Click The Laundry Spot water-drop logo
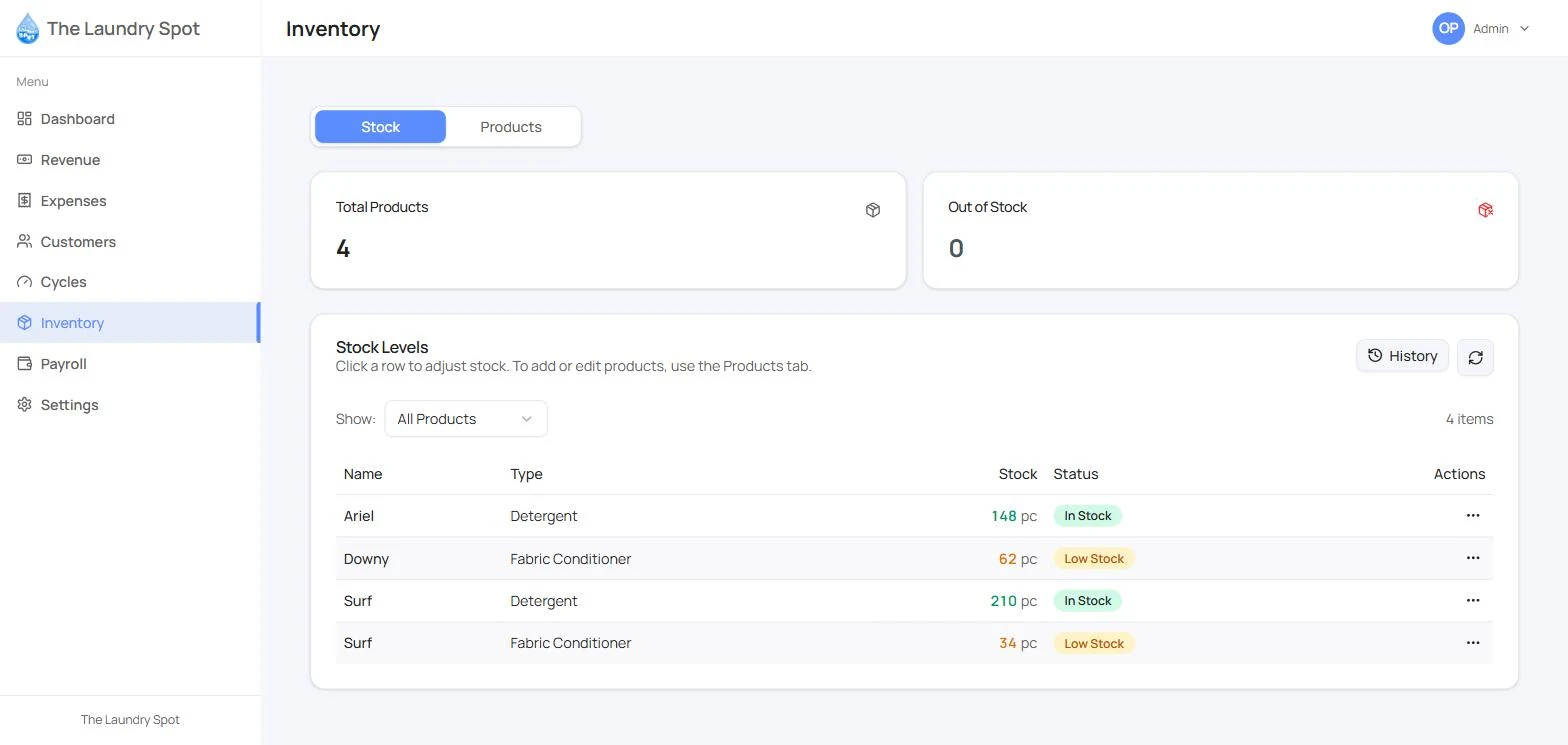The width and height of the screenshot is (1568, 745). [28, 29]
